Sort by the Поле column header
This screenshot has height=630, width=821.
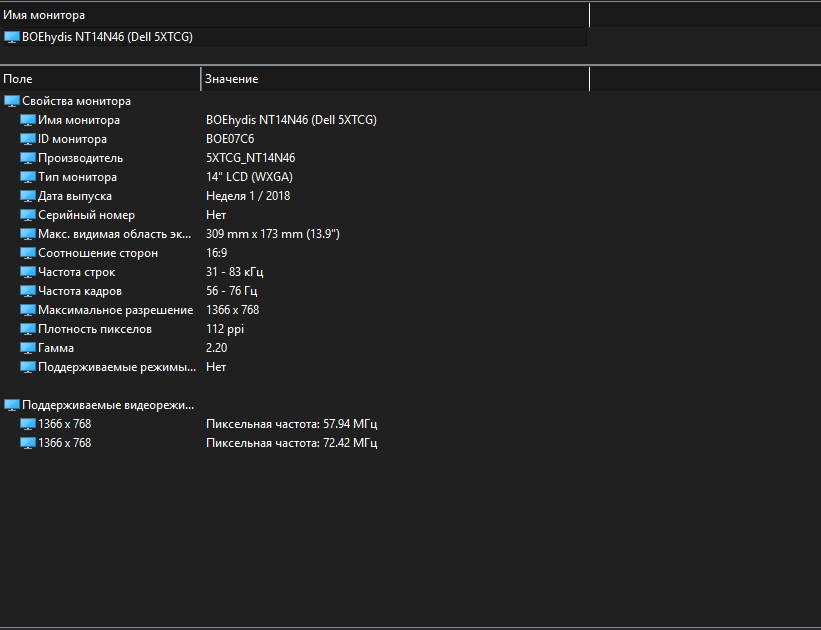(x=100, y=79)
